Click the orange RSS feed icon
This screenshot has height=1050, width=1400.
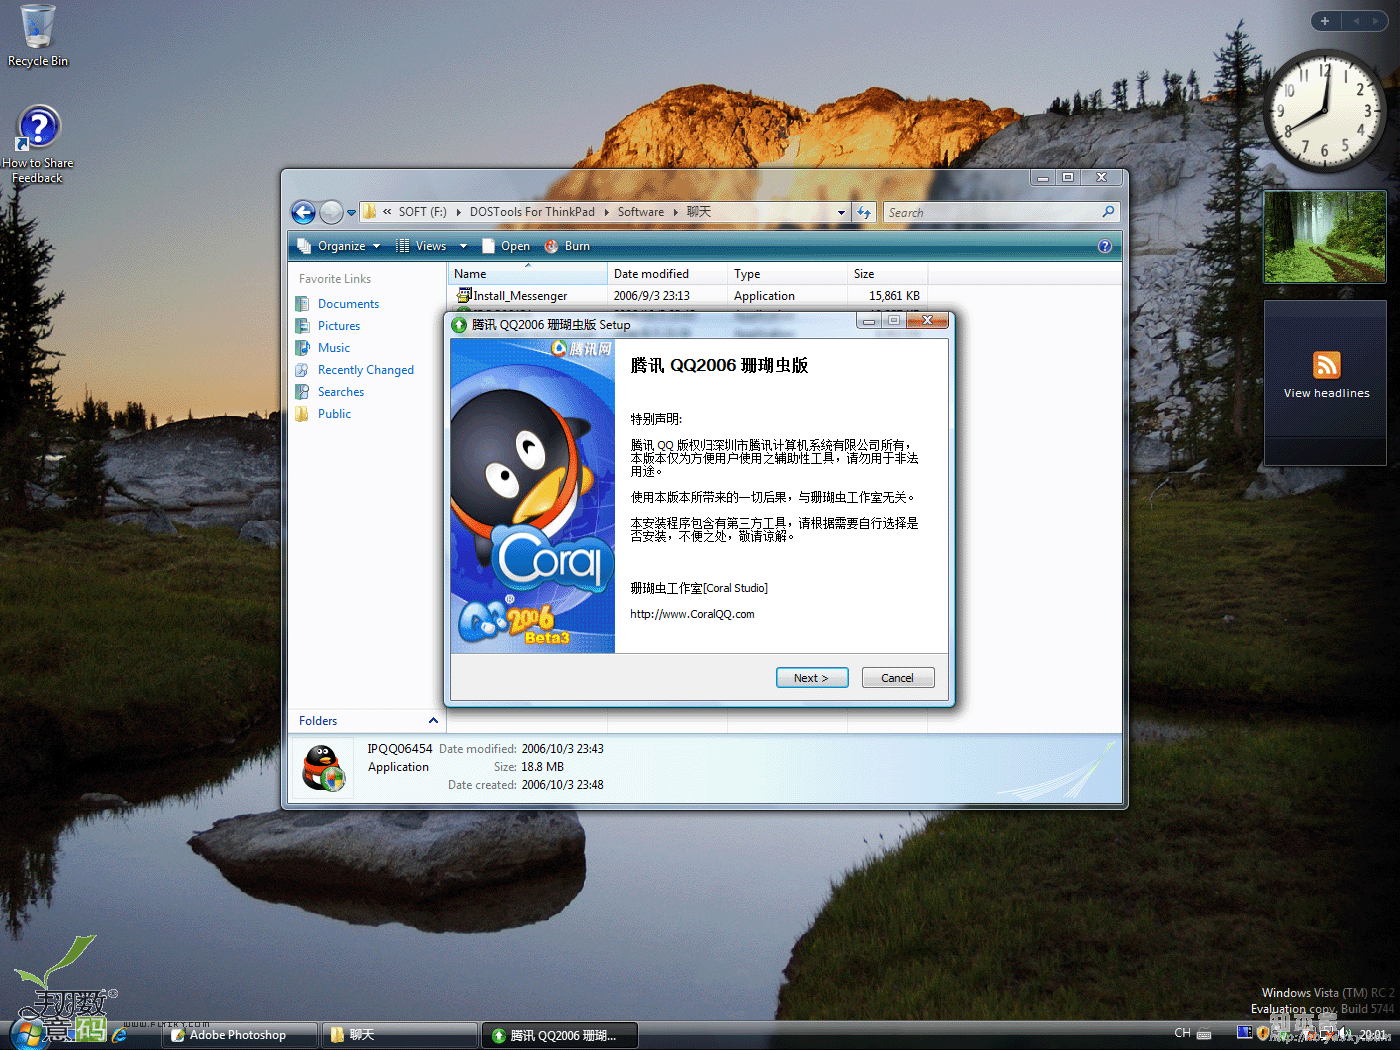click(x=1327, y=365)
